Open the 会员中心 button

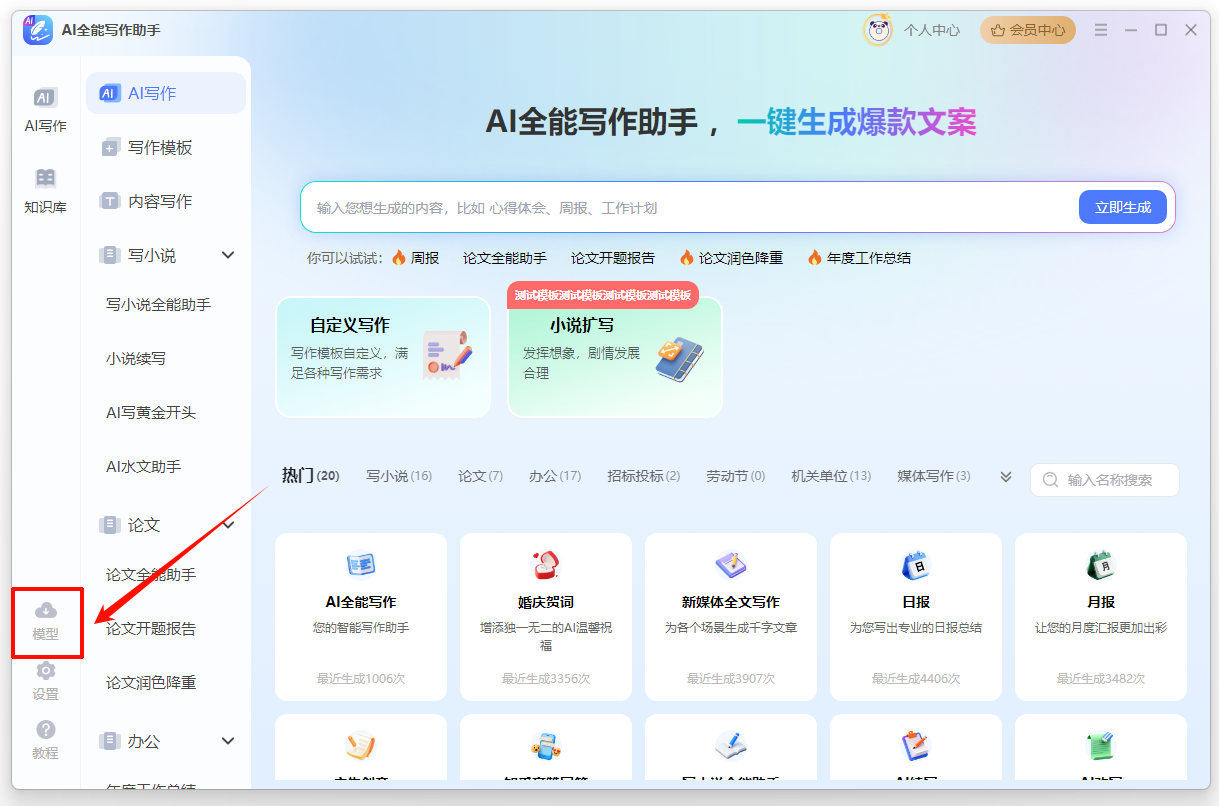[1028, 30]
